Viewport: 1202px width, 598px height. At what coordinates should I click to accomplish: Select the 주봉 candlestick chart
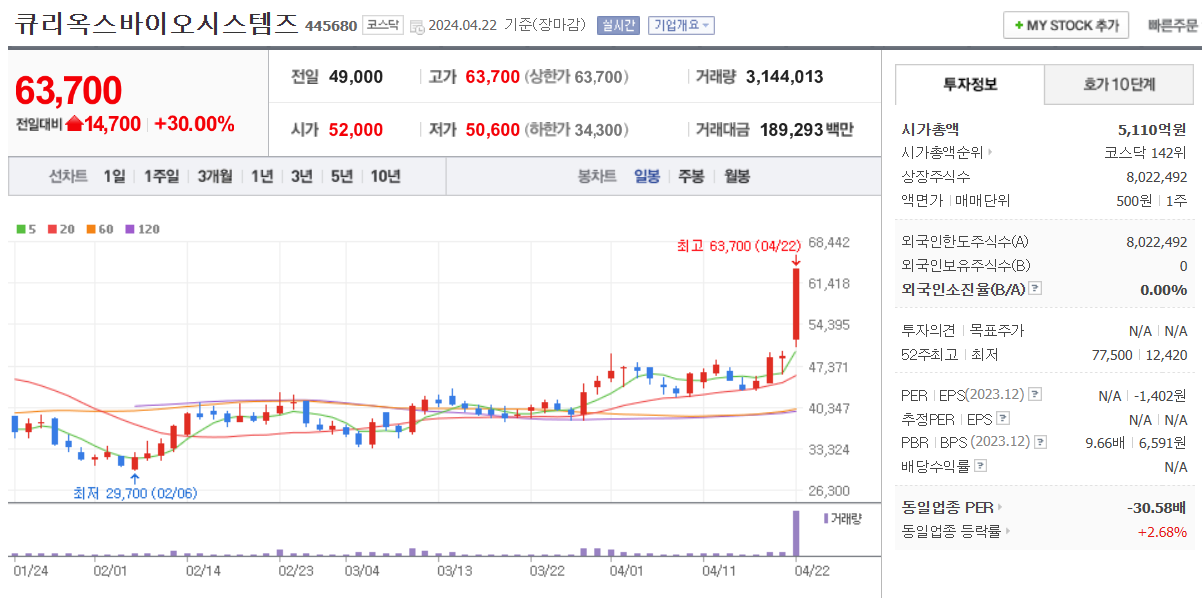coord(692,176)
